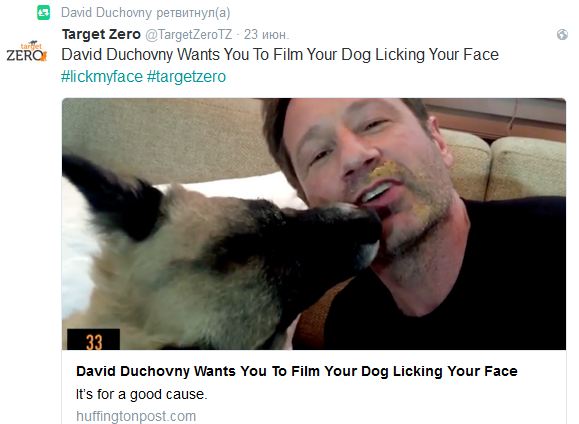Click the "ZERO" text in avatar logo
The image size is (579, 424).
(24, 55)
